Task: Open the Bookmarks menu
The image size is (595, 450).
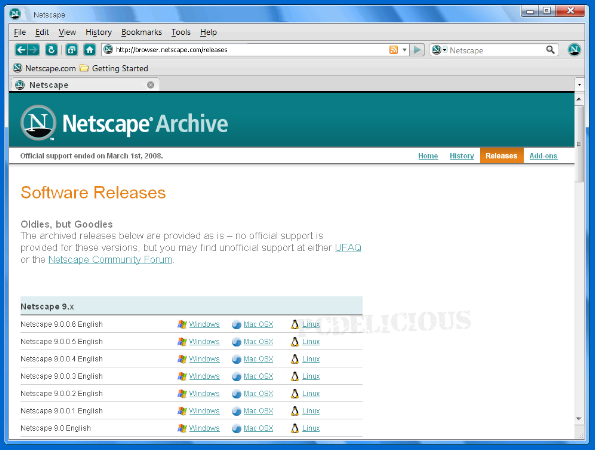Action: [142, 32]
